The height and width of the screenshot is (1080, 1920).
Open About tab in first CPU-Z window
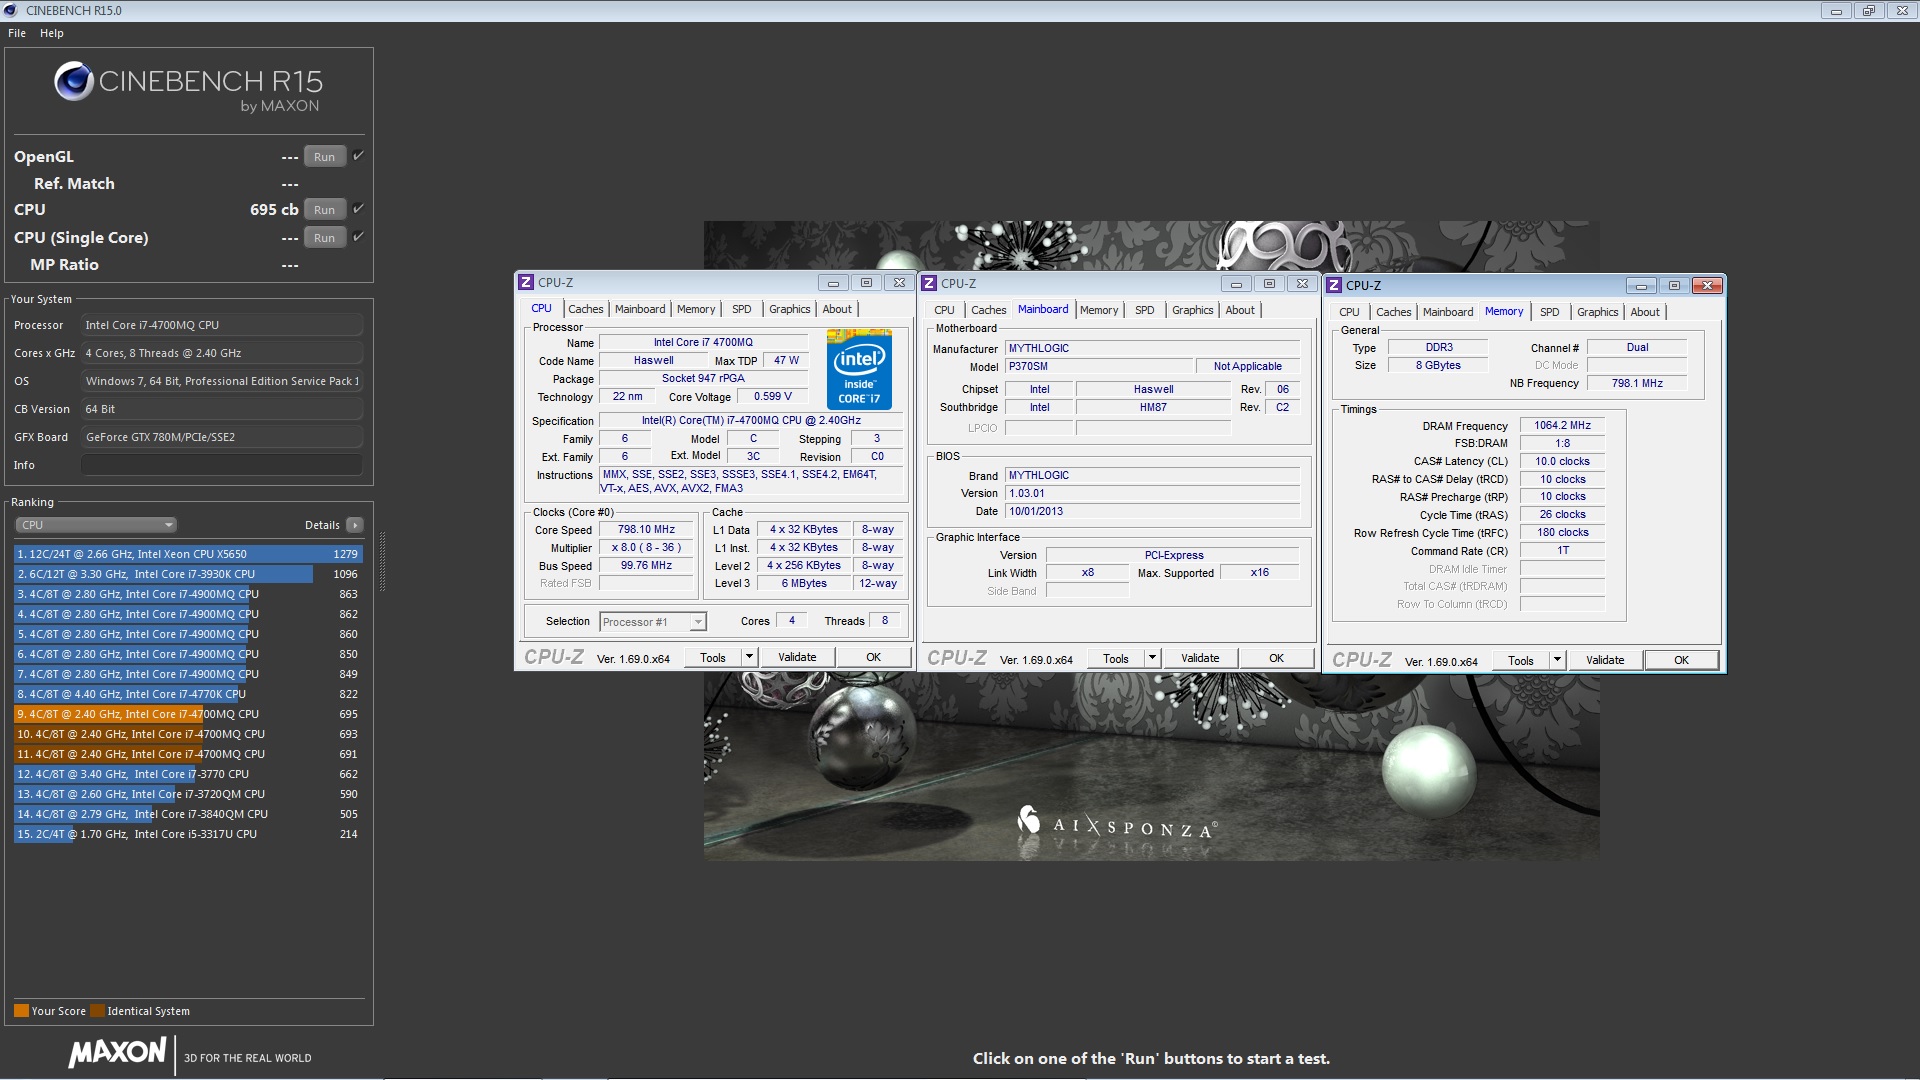tap(837, 309)
